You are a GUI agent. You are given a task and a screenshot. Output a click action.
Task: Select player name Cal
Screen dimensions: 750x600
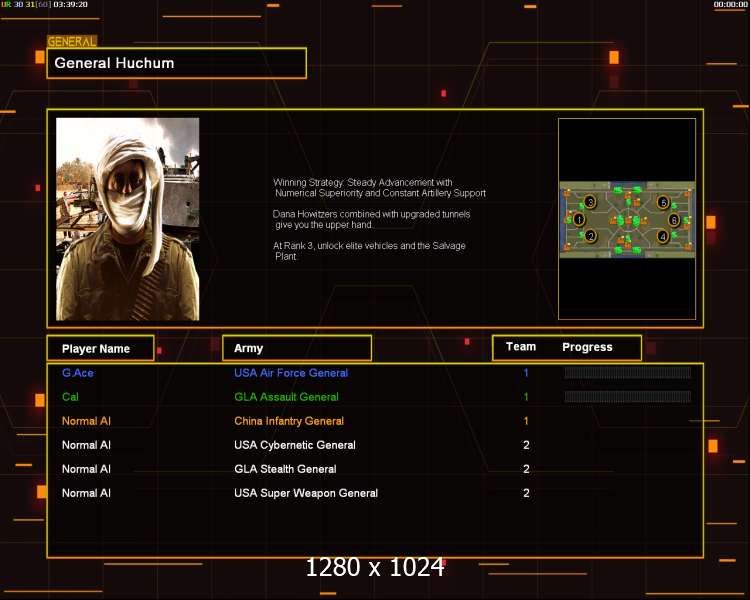70,397
